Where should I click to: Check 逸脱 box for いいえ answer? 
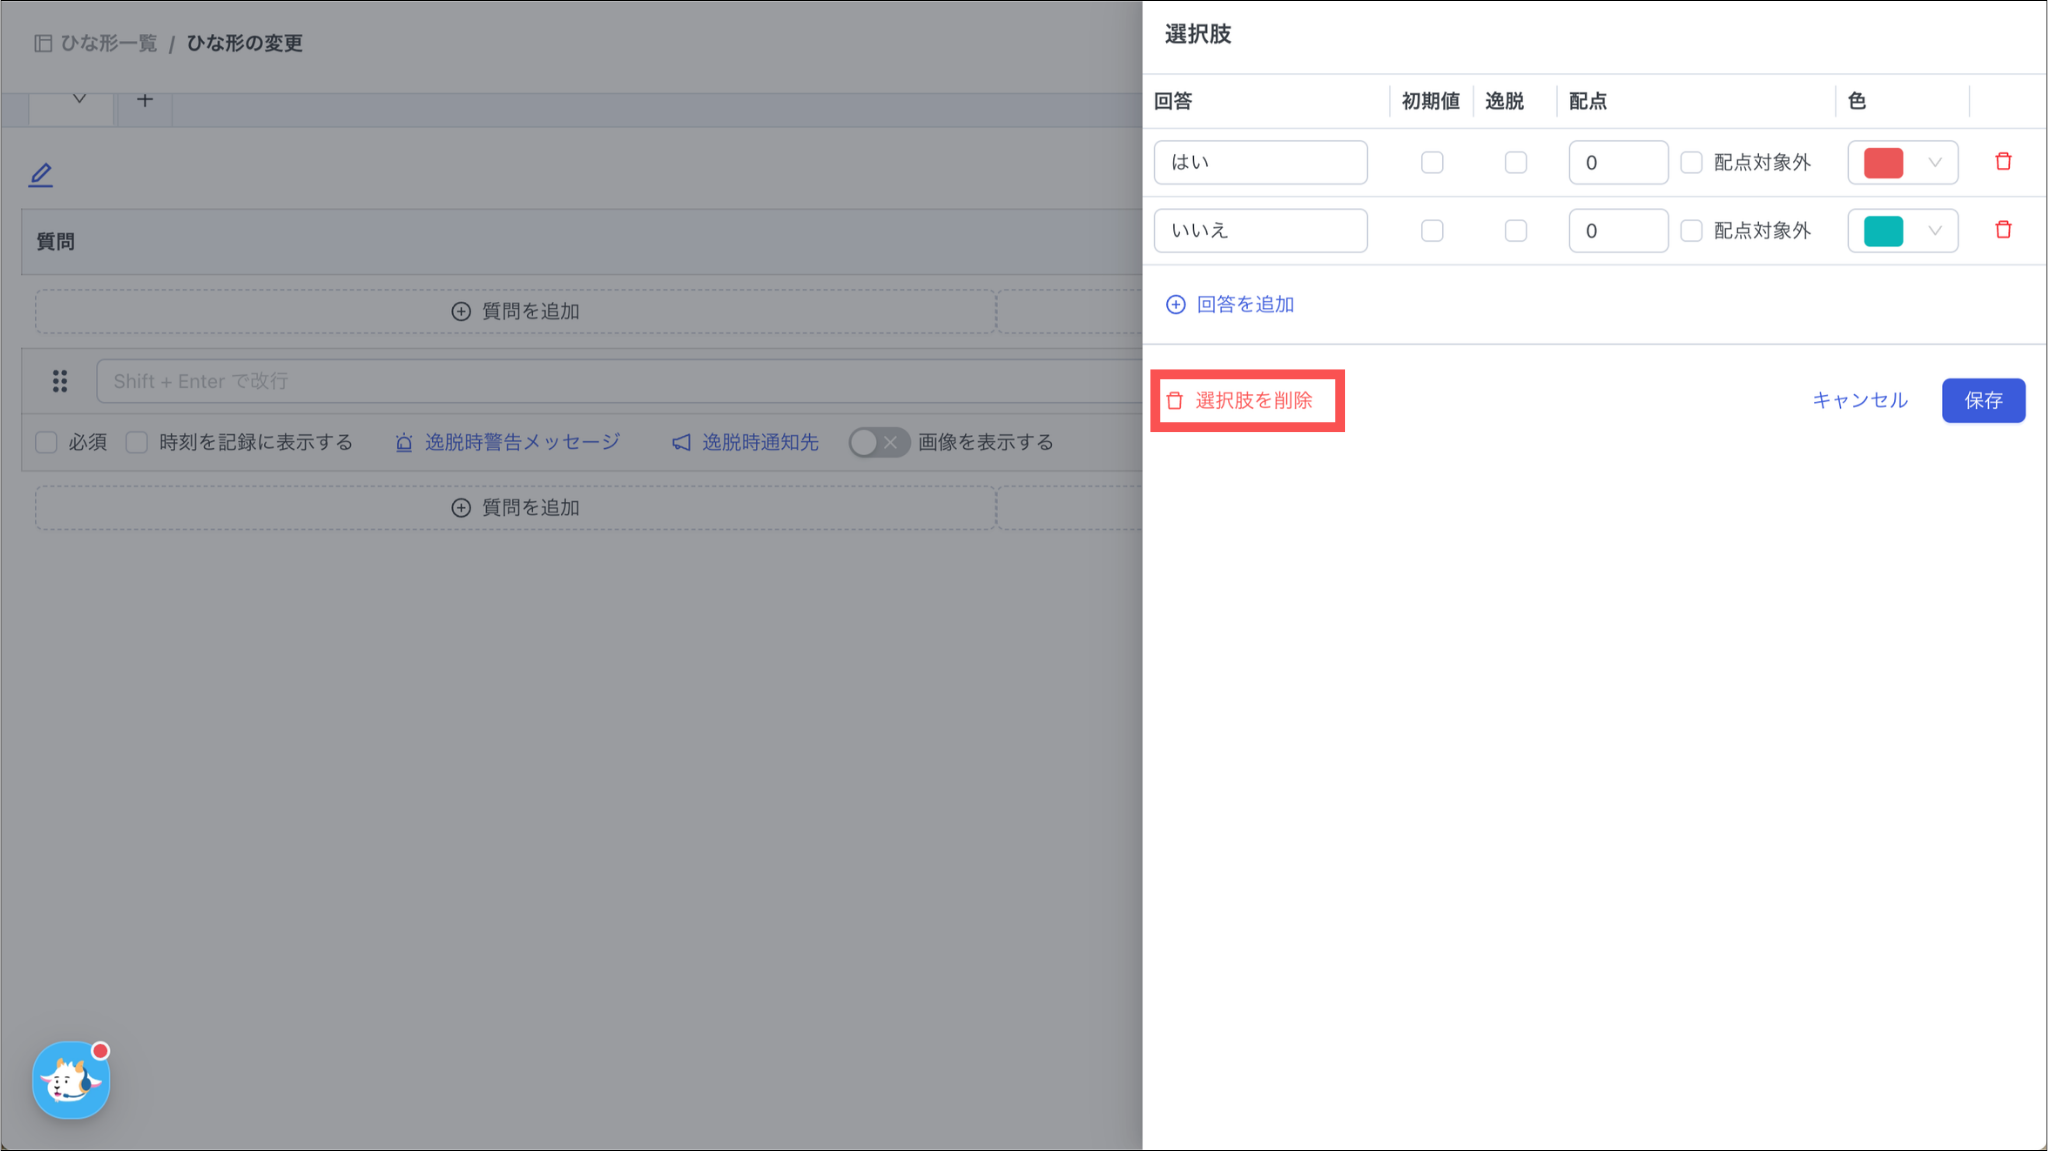point(1516,231)
